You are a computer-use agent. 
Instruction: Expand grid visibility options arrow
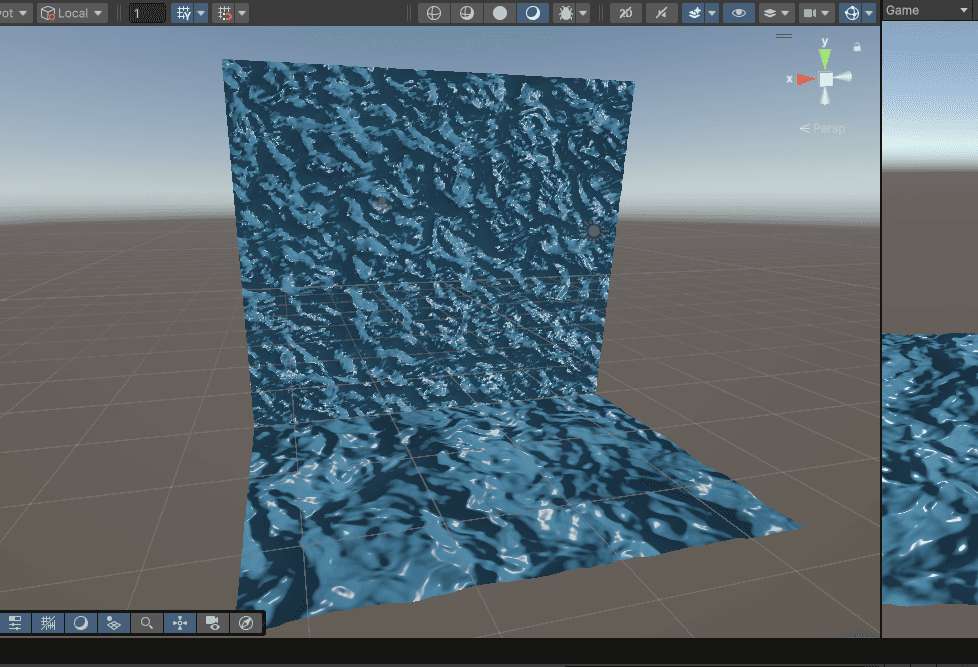pos(201,13)
